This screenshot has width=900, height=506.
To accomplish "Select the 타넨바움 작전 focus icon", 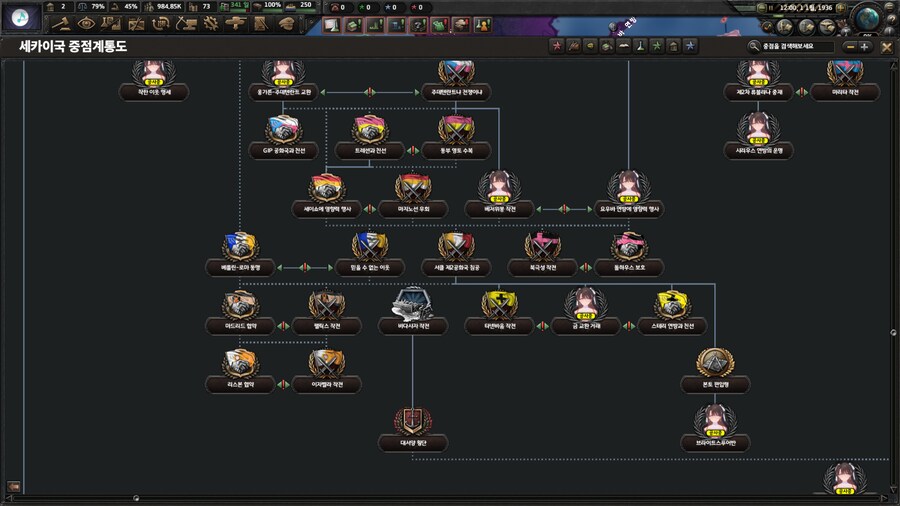I will point(499,303).
